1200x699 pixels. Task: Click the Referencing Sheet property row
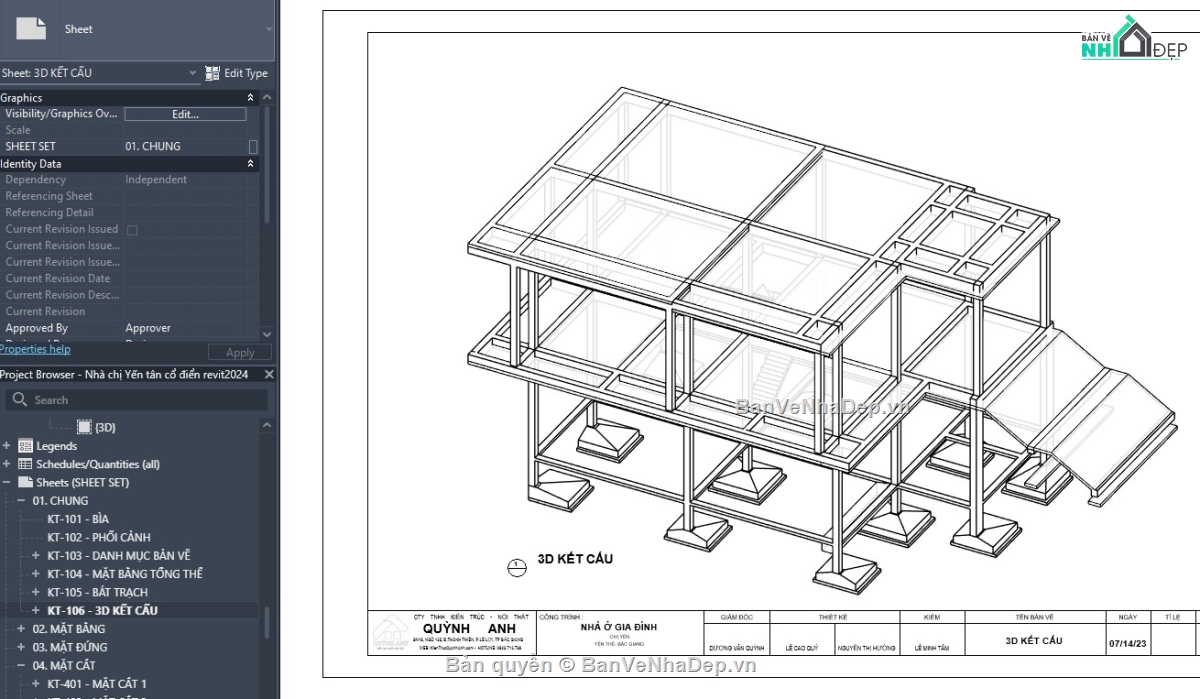point(130,196)
